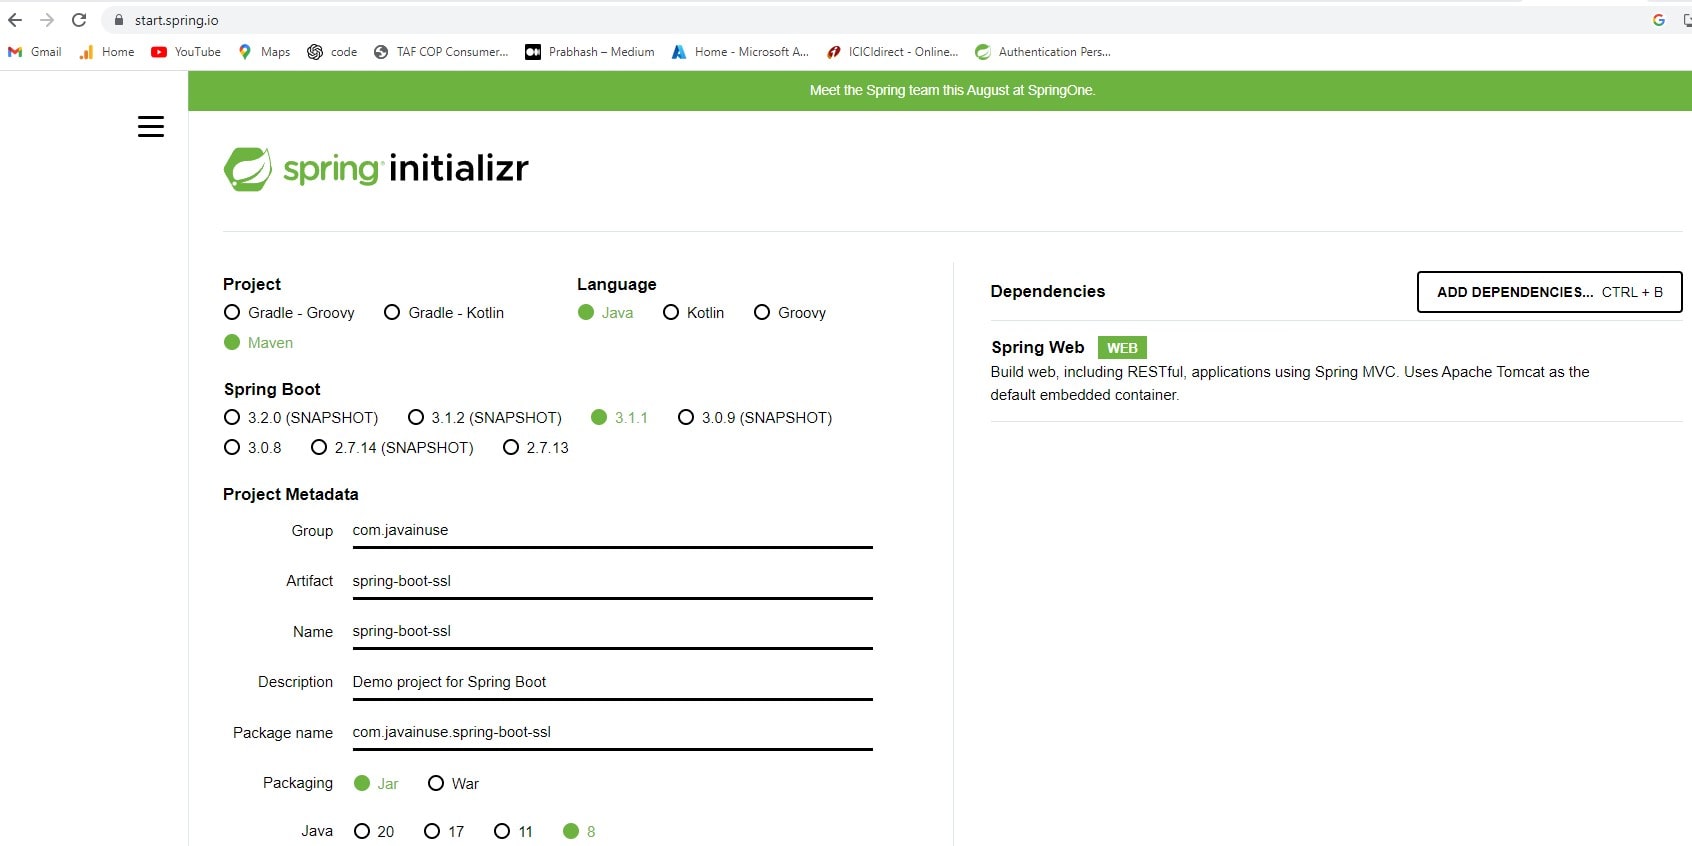This screenshot has width=1692, height=846.
Task: Click the Spring Web description text
Action: pyautogui.click(x=1290, y=383)
